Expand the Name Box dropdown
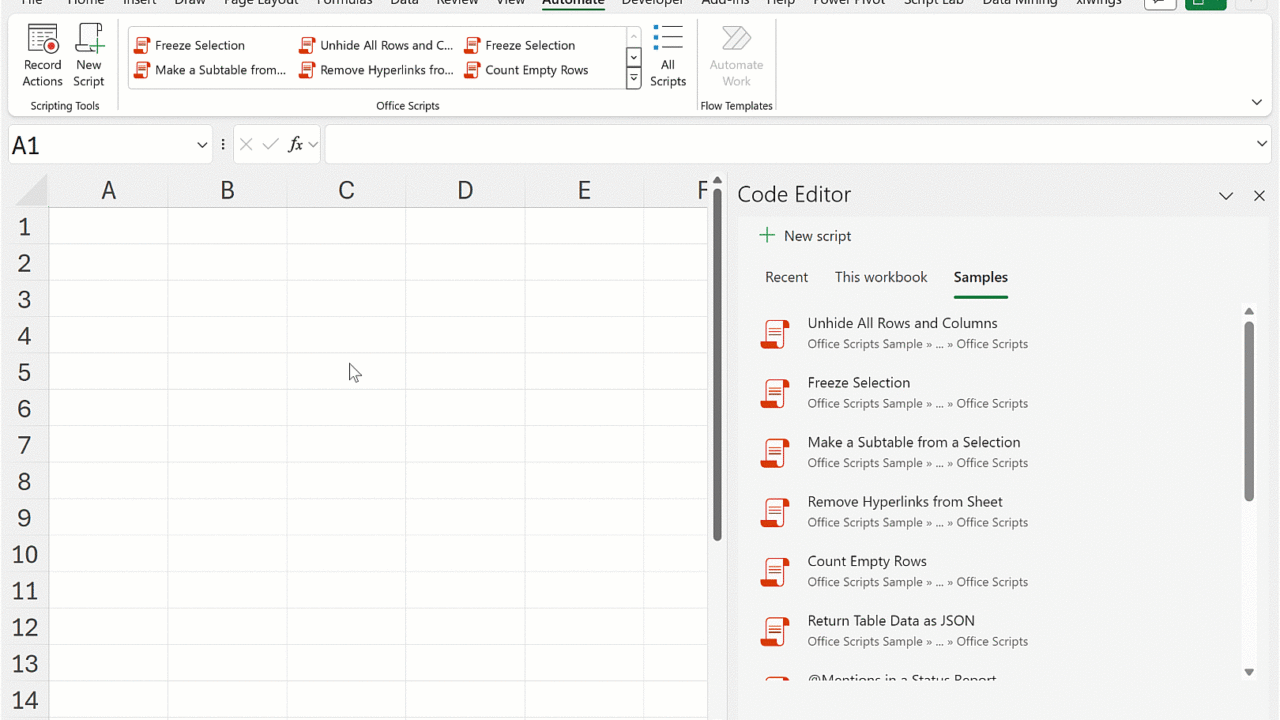This screenshot has height=720, width=1280. point(202,145)
